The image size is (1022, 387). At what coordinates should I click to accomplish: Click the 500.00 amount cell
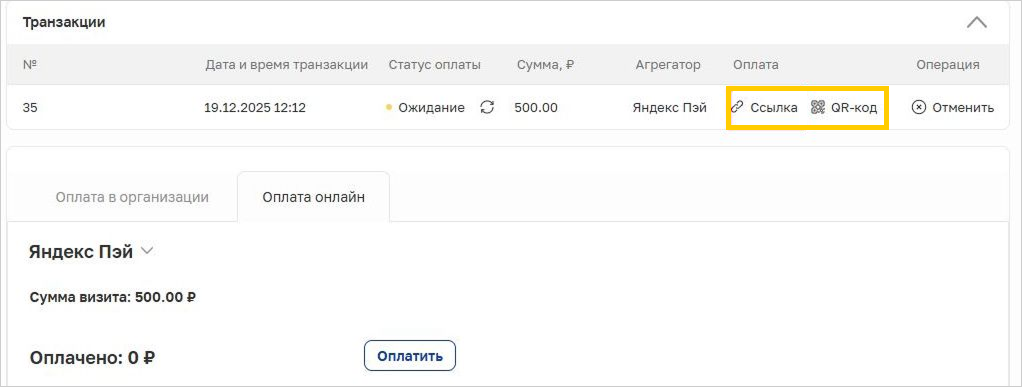tap(536, 108)
